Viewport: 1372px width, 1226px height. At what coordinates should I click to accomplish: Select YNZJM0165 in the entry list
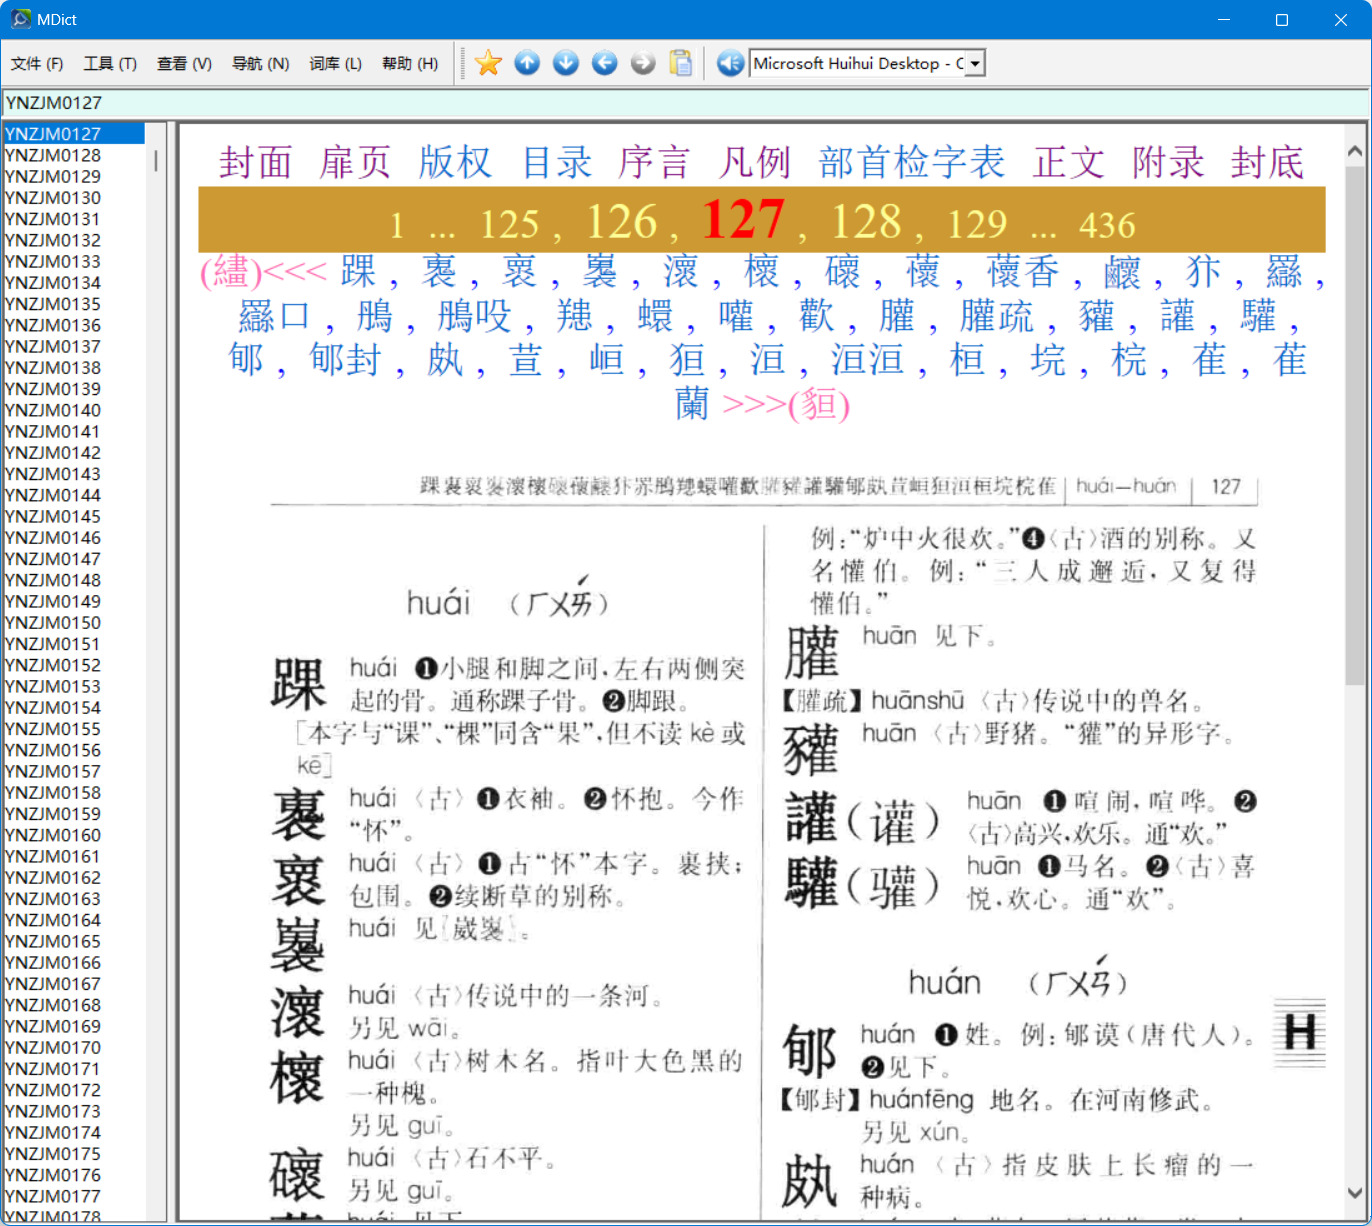tap(53, 941)
